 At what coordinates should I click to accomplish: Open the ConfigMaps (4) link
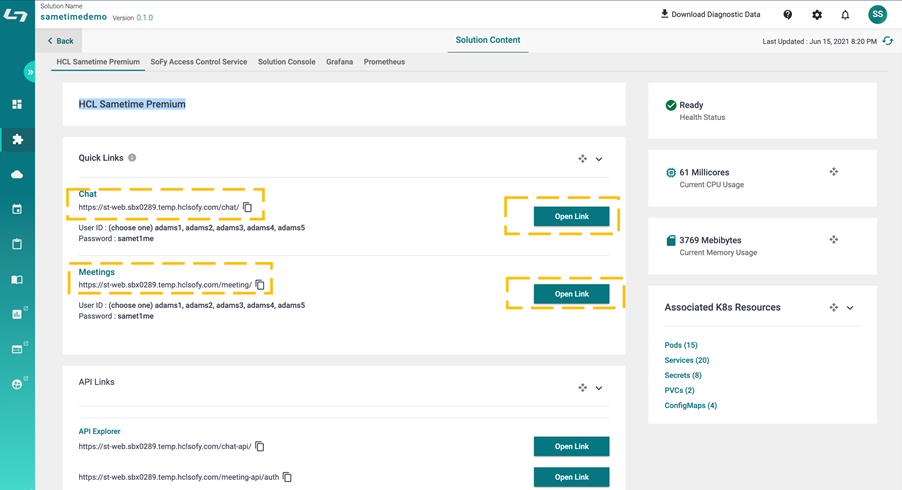pyautogui.click(x=690, y=405)
